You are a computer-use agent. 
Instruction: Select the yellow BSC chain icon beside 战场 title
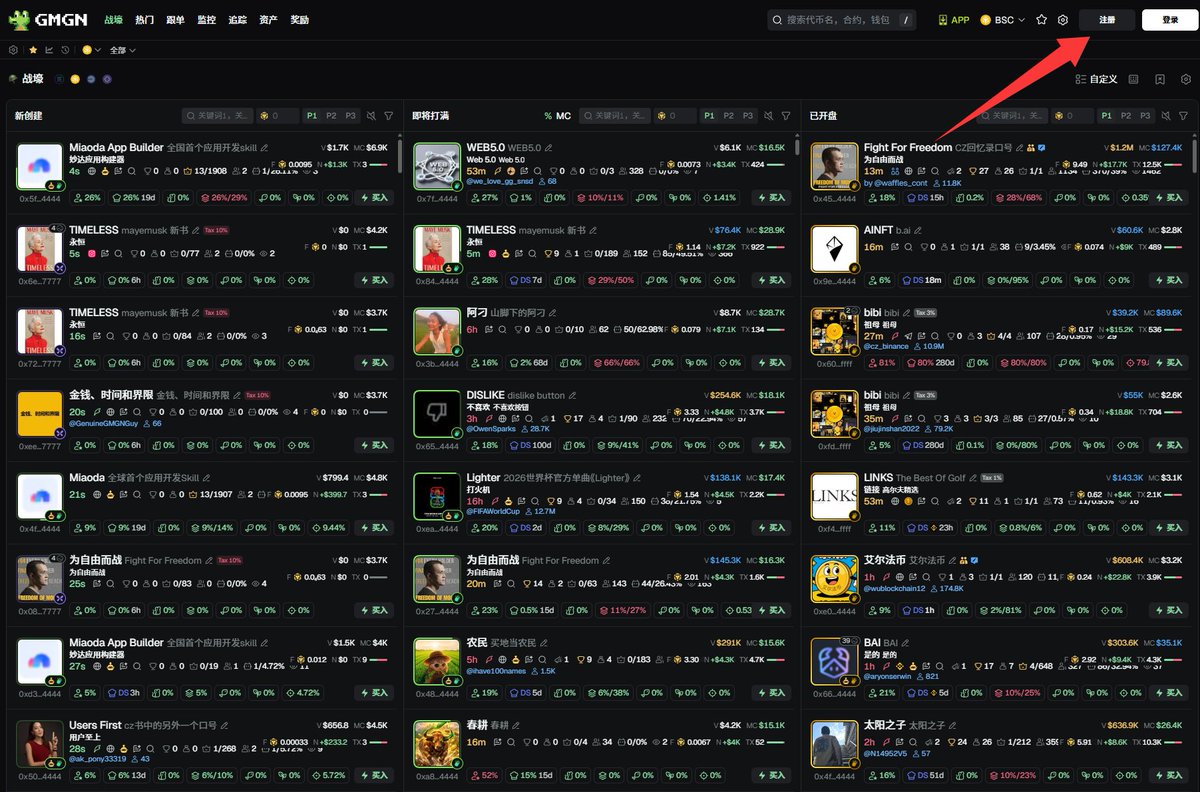(75, 79)
